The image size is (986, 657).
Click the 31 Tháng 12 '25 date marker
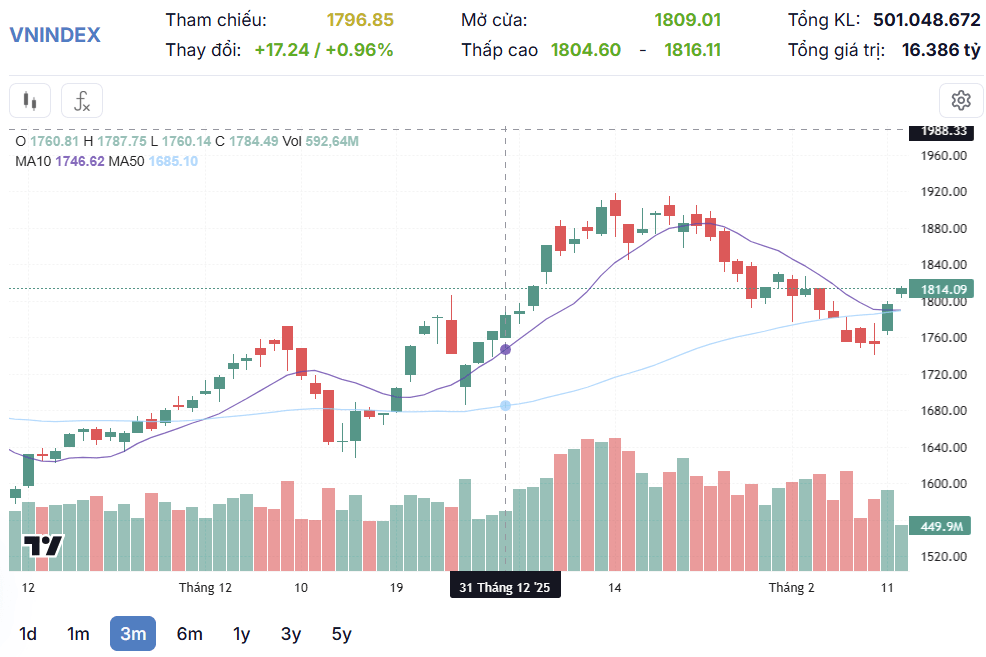click(505, 587)
